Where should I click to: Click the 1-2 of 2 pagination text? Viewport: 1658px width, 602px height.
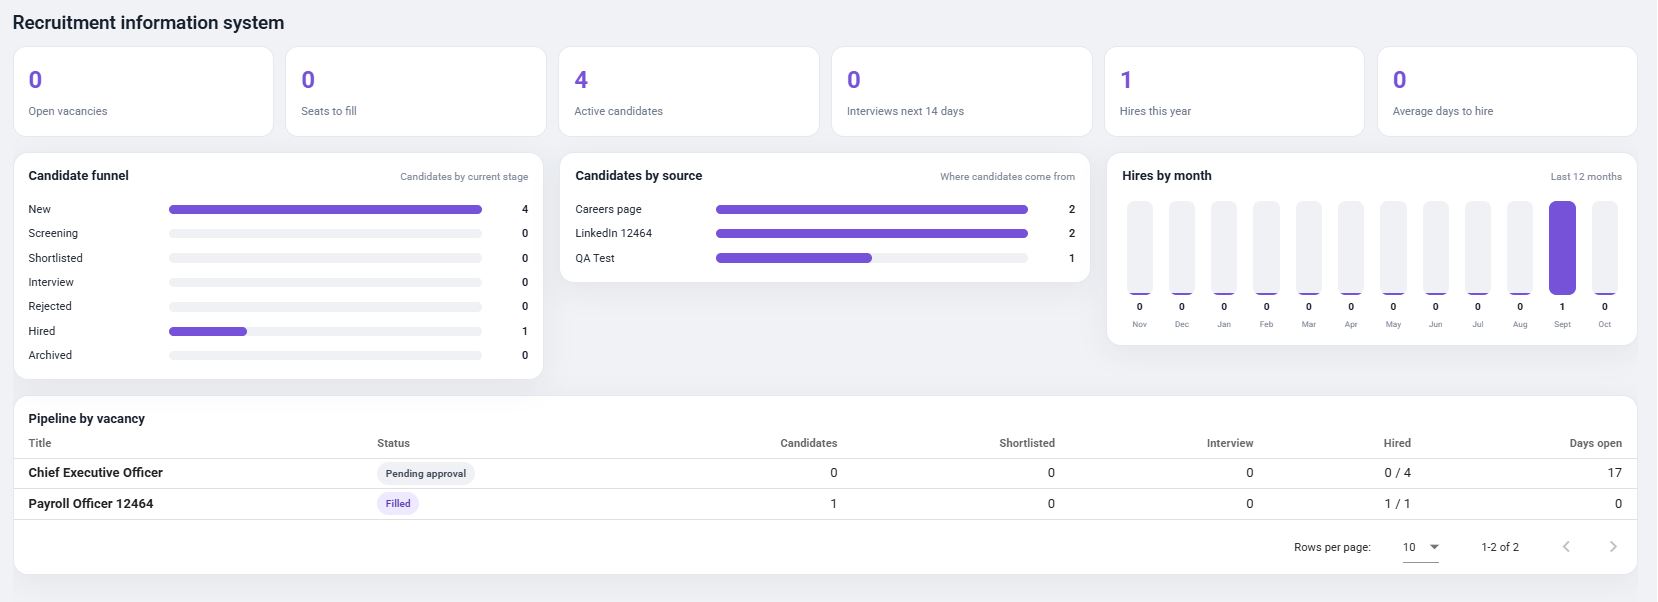1500,547
